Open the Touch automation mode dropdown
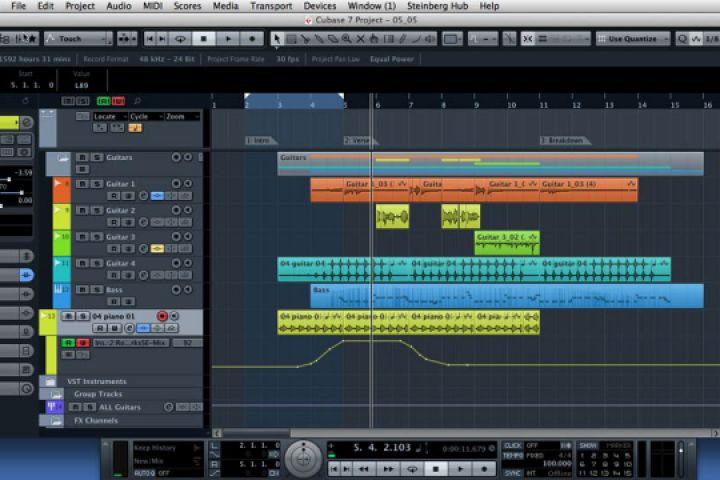The image size is (720, 480). (x=78, y=39)
